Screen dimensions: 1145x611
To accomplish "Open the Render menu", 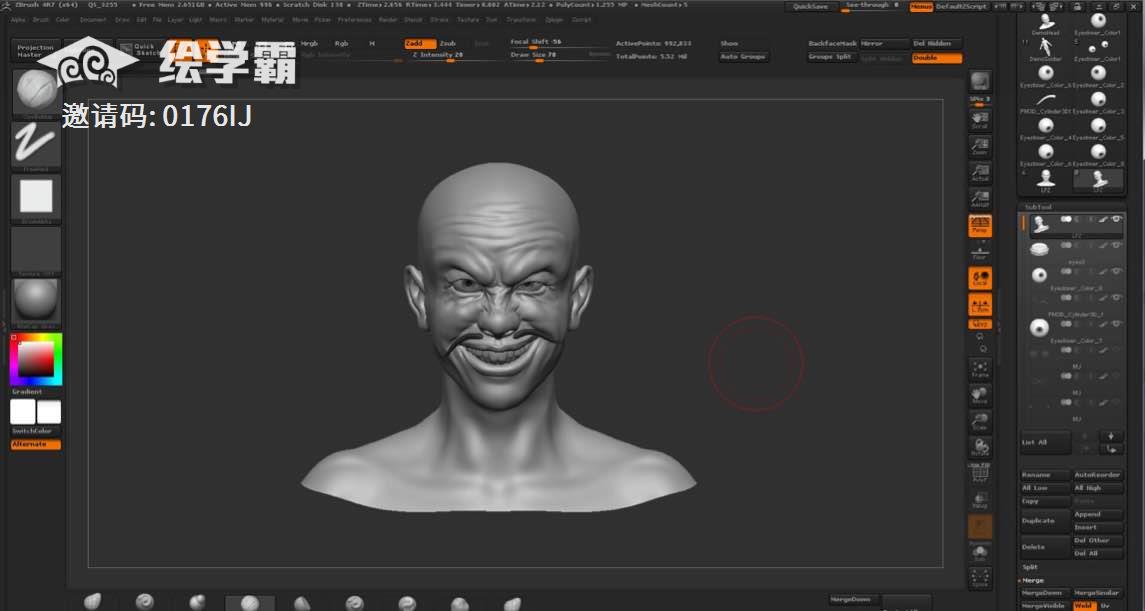I will tap(388, 20).
